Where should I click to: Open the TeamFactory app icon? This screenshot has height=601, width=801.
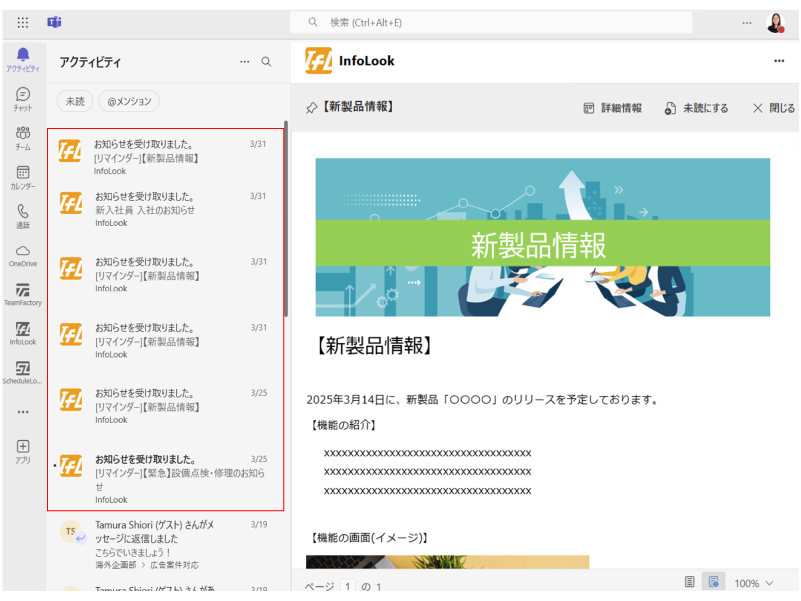point(22,294)
